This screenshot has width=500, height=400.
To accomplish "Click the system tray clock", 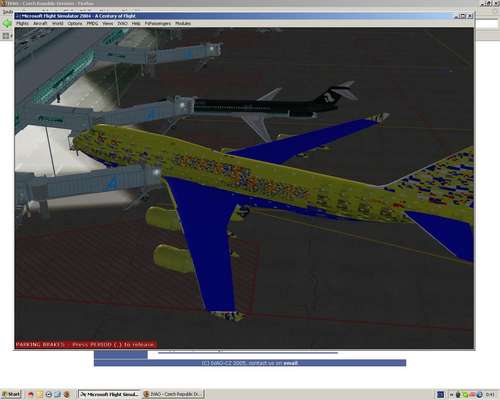I will 490,395.
